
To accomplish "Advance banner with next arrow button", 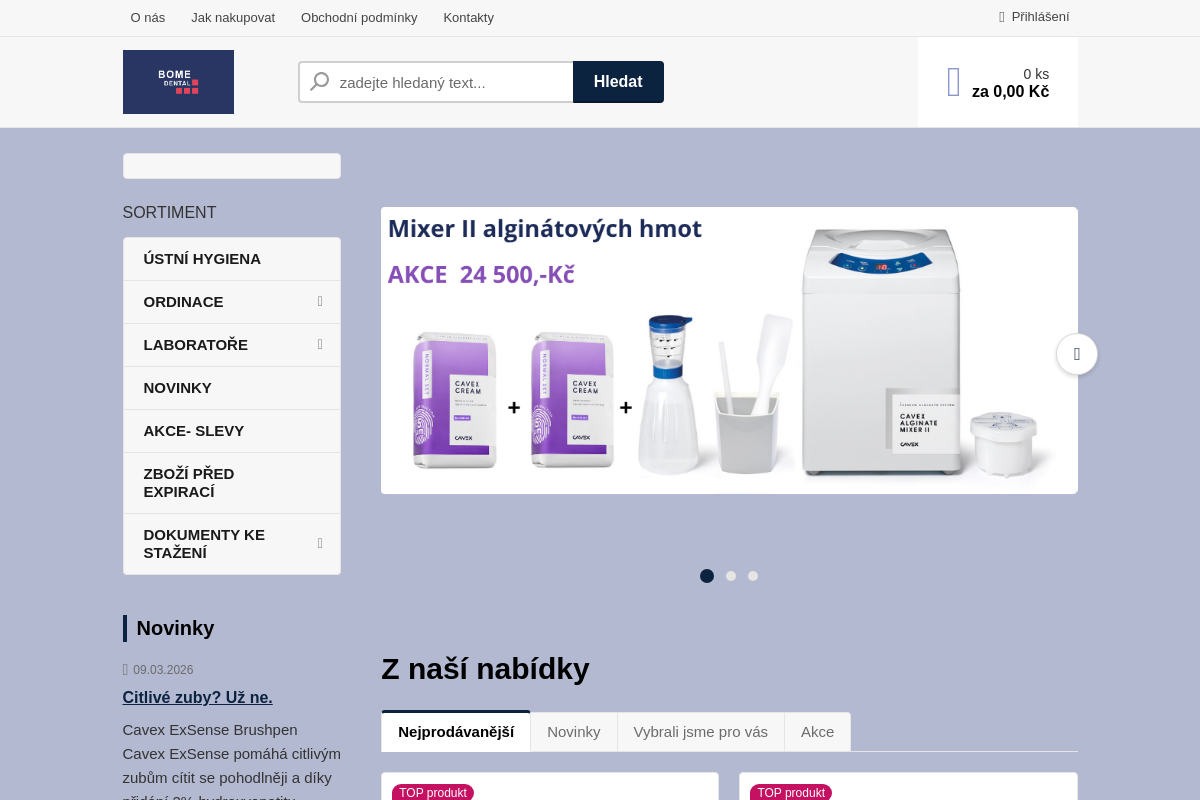I will [1077, 354].
